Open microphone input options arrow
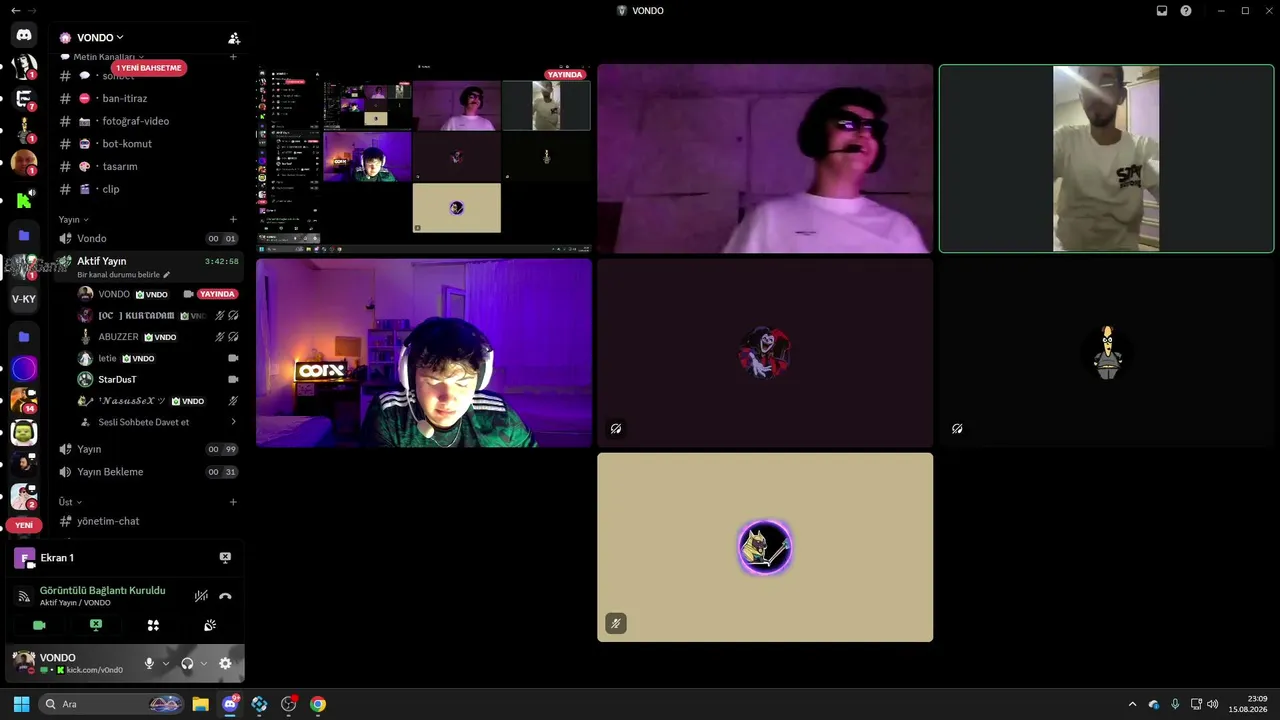This screenshot has width=1280, height=720. pos(166,663)
